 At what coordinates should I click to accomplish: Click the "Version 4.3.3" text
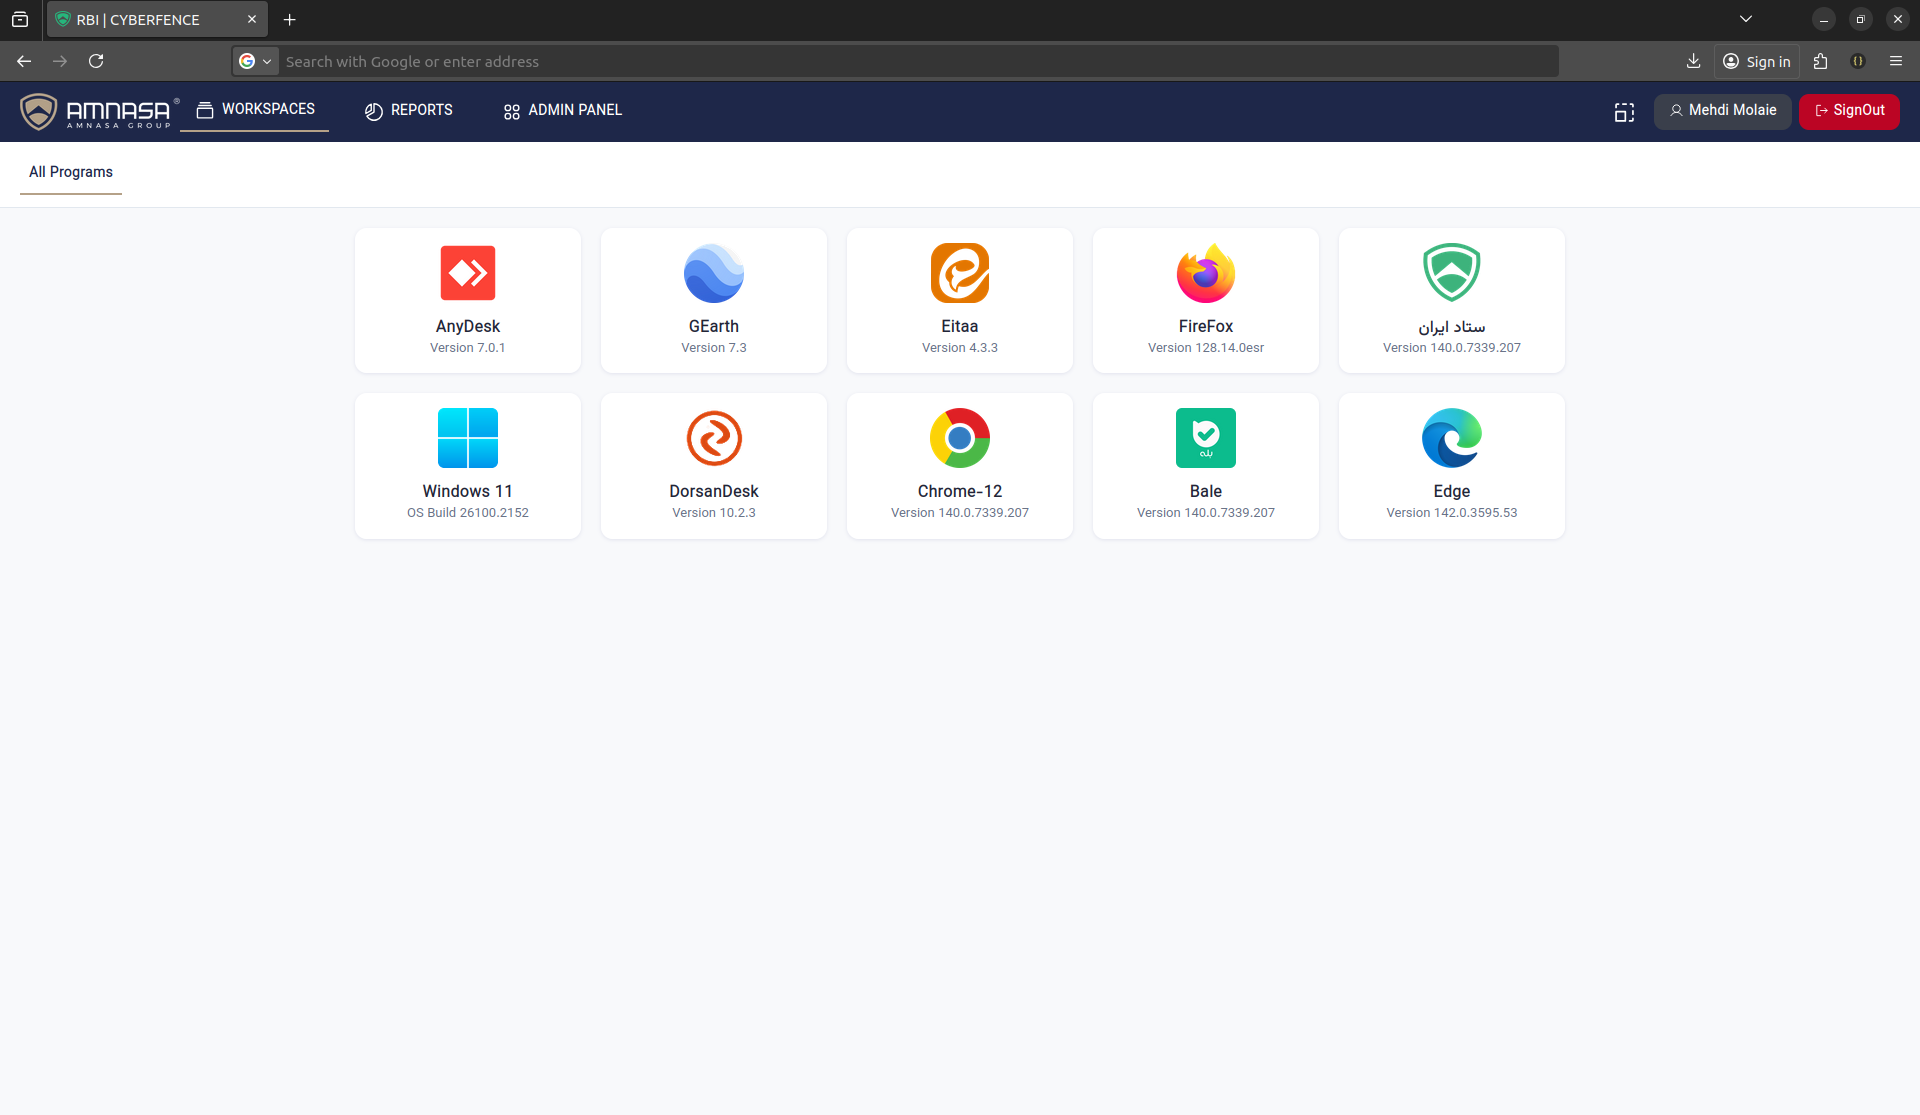click(x=960, y=348)
